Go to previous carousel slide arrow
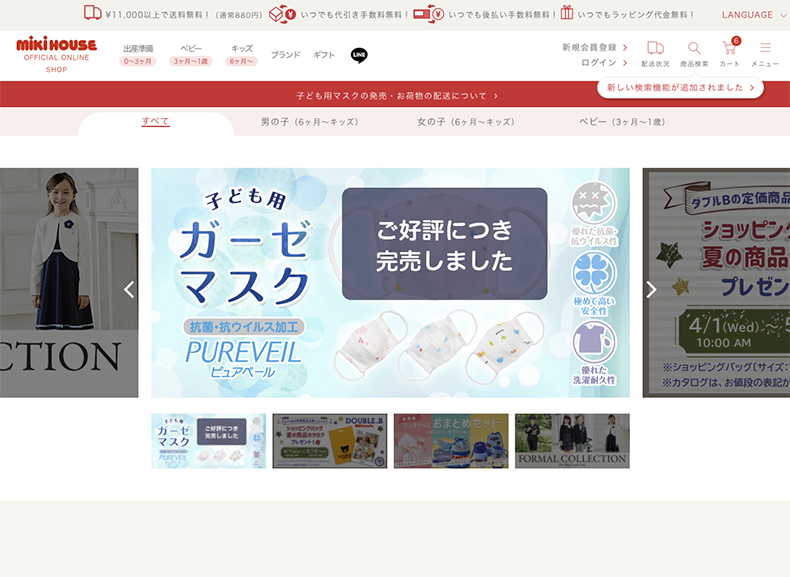 pyautogui.click(x=129, y=289)
